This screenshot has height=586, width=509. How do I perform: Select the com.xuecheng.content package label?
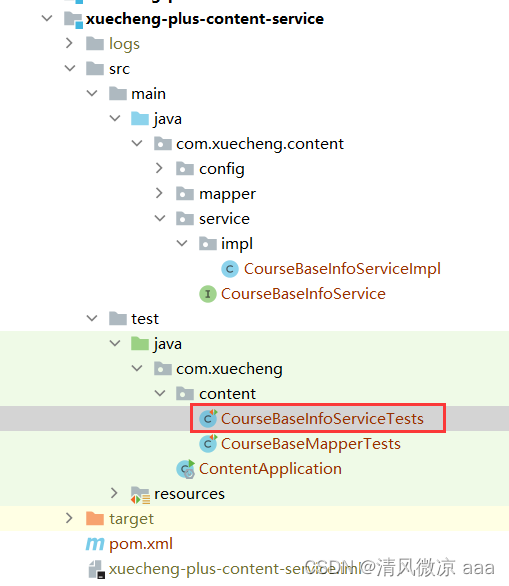click(x=260, y=144)
